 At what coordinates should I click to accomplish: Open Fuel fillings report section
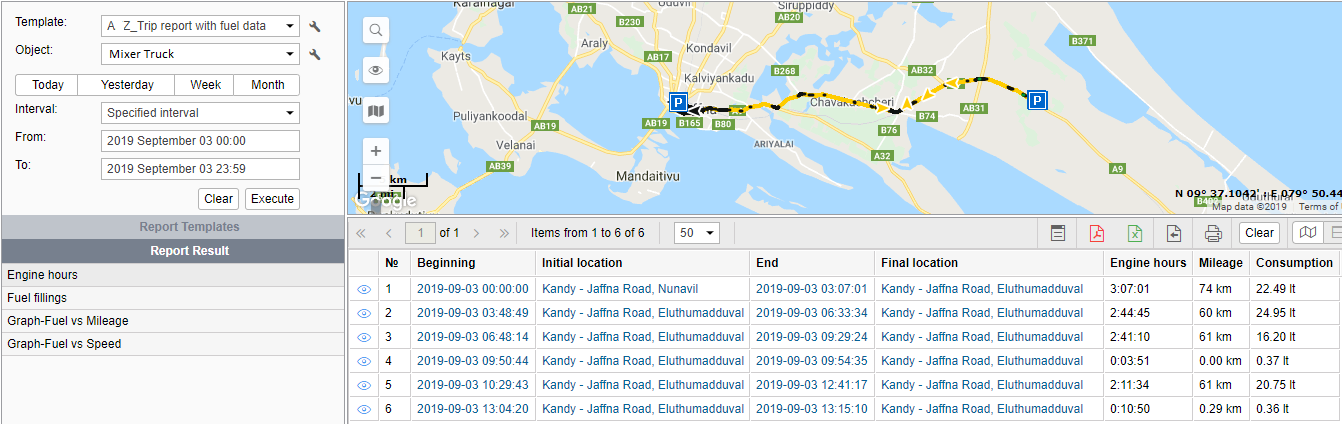173,297
